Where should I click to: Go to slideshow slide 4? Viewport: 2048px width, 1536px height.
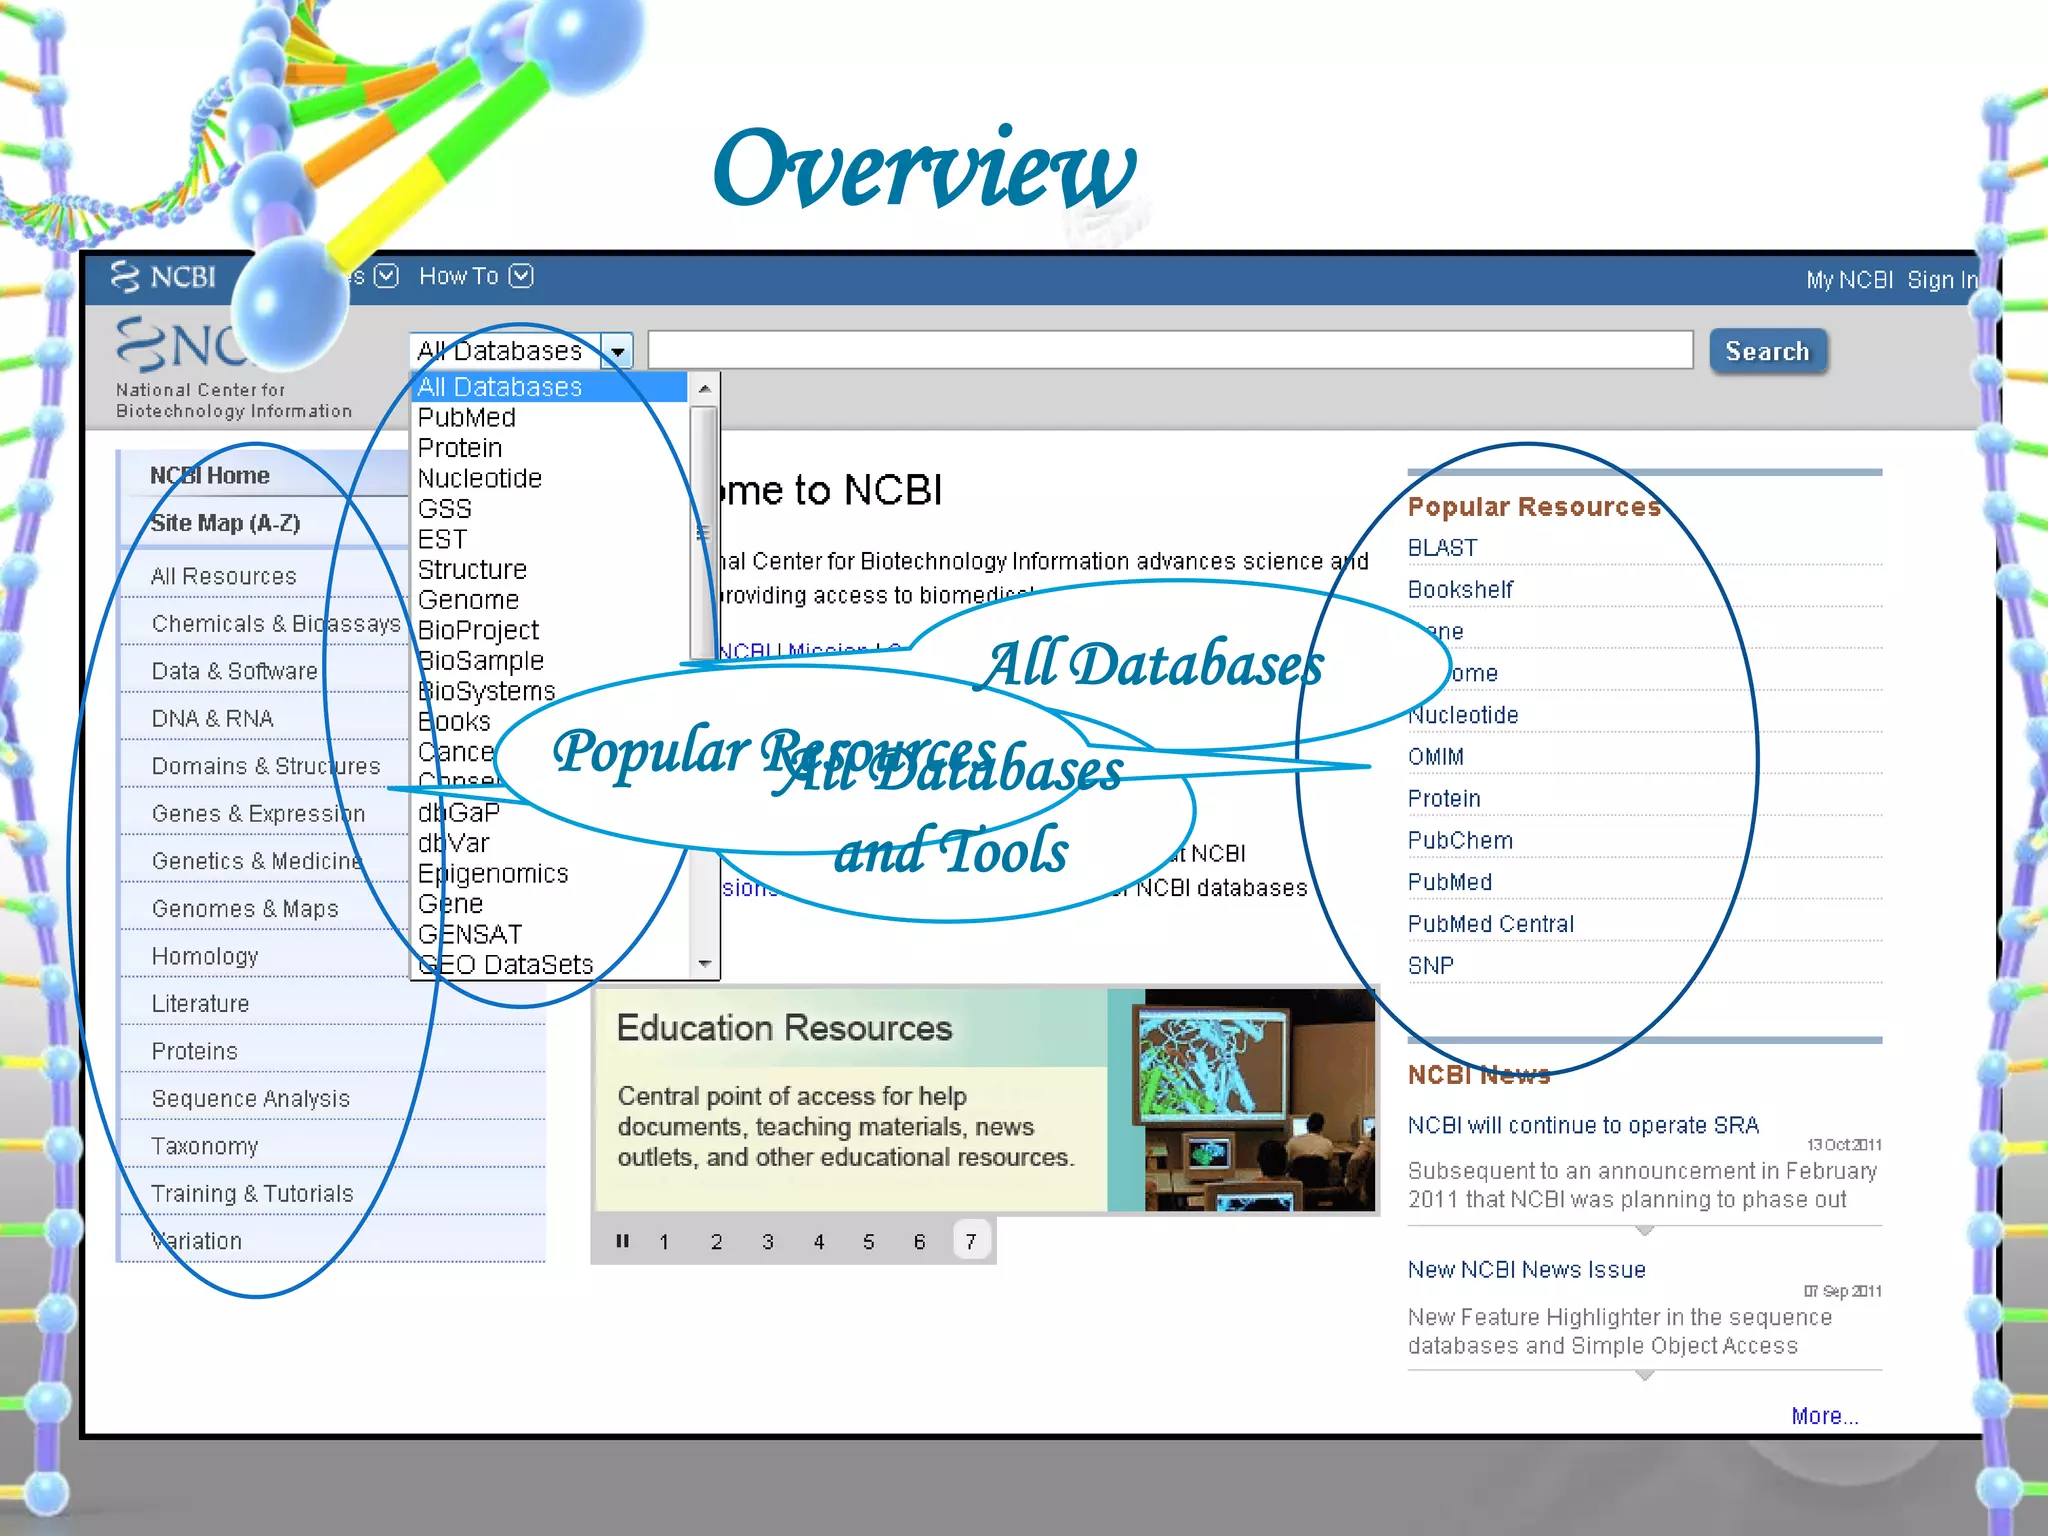click(818, 1242)
